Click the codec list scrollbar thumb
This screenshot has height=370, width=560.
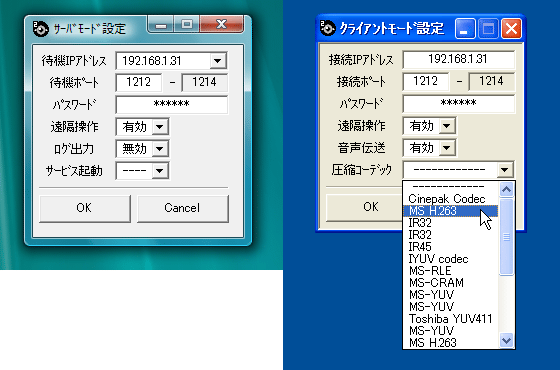click(506, 237)
